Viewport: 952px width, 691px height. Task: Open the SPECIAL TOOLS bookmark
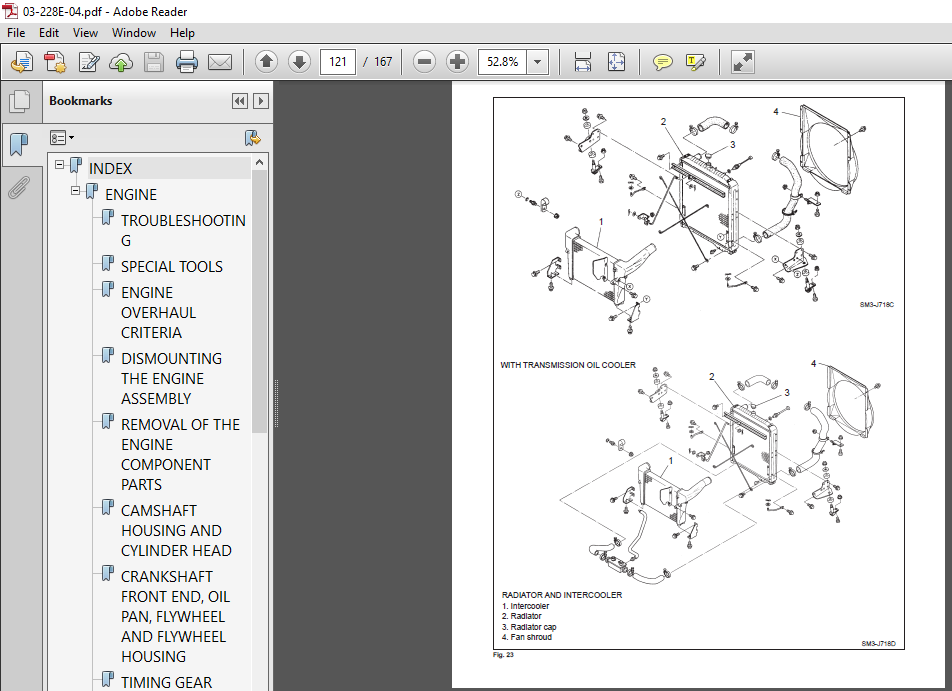tap(172, 267)
